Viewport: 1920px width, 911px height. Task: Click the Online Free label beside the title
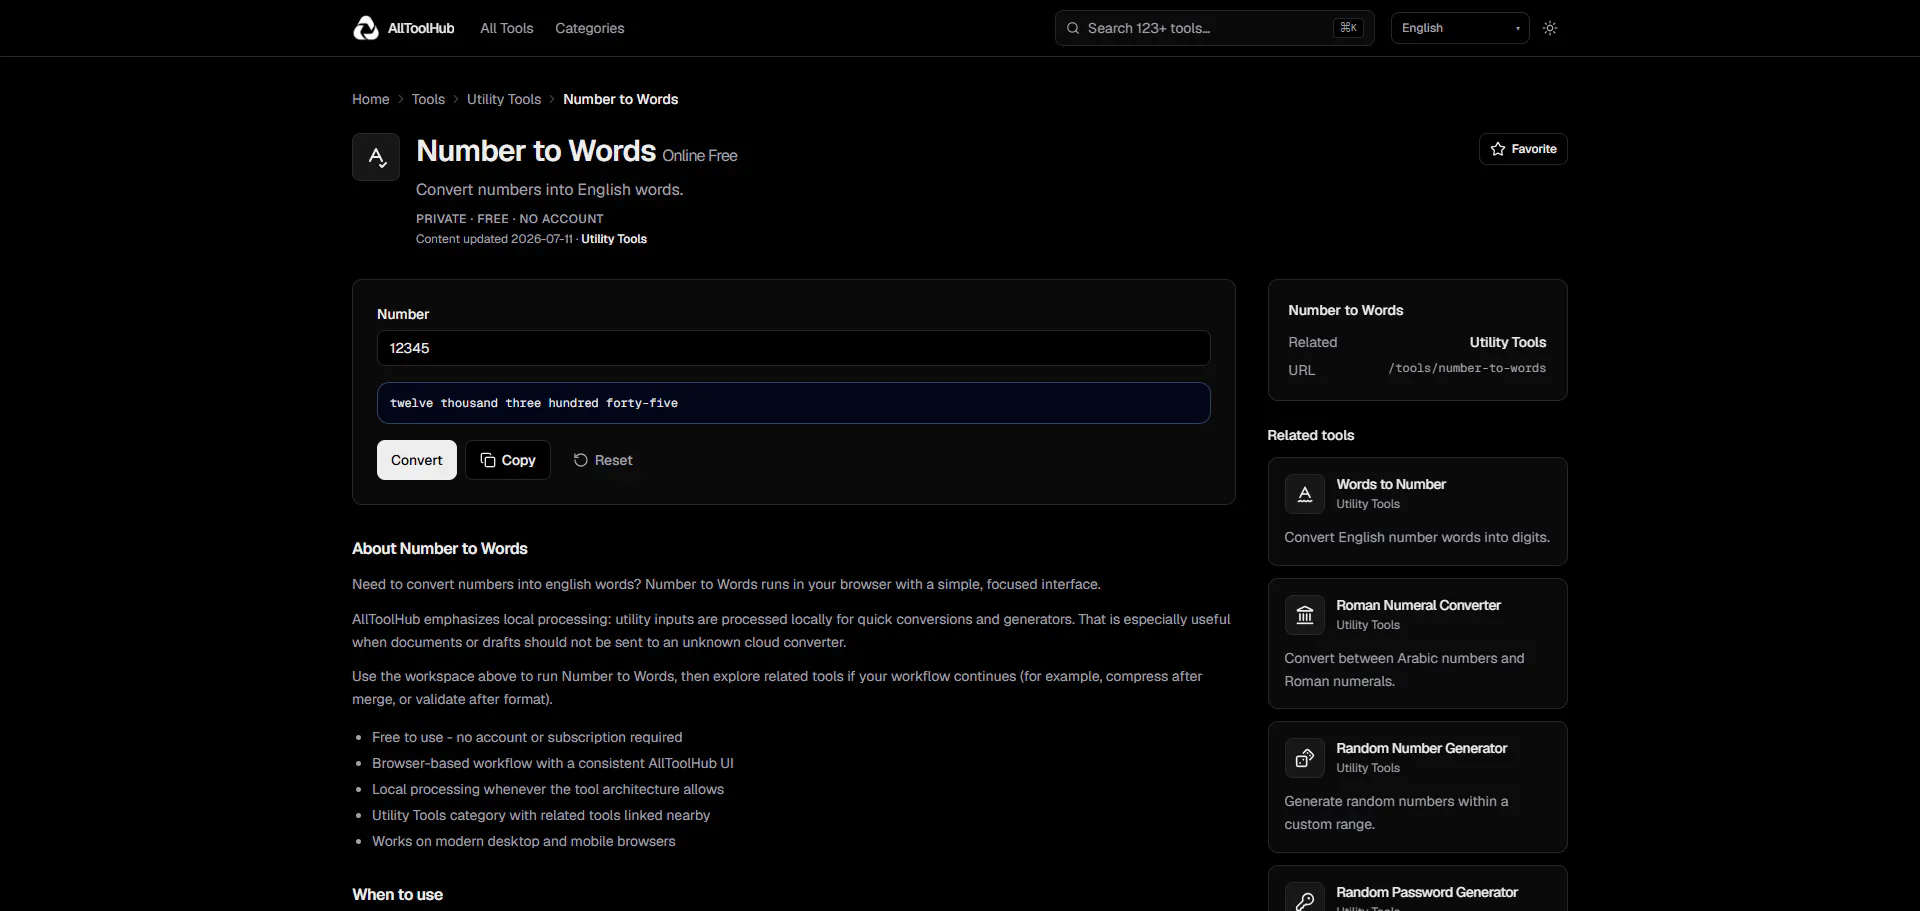tap(700, 156)
